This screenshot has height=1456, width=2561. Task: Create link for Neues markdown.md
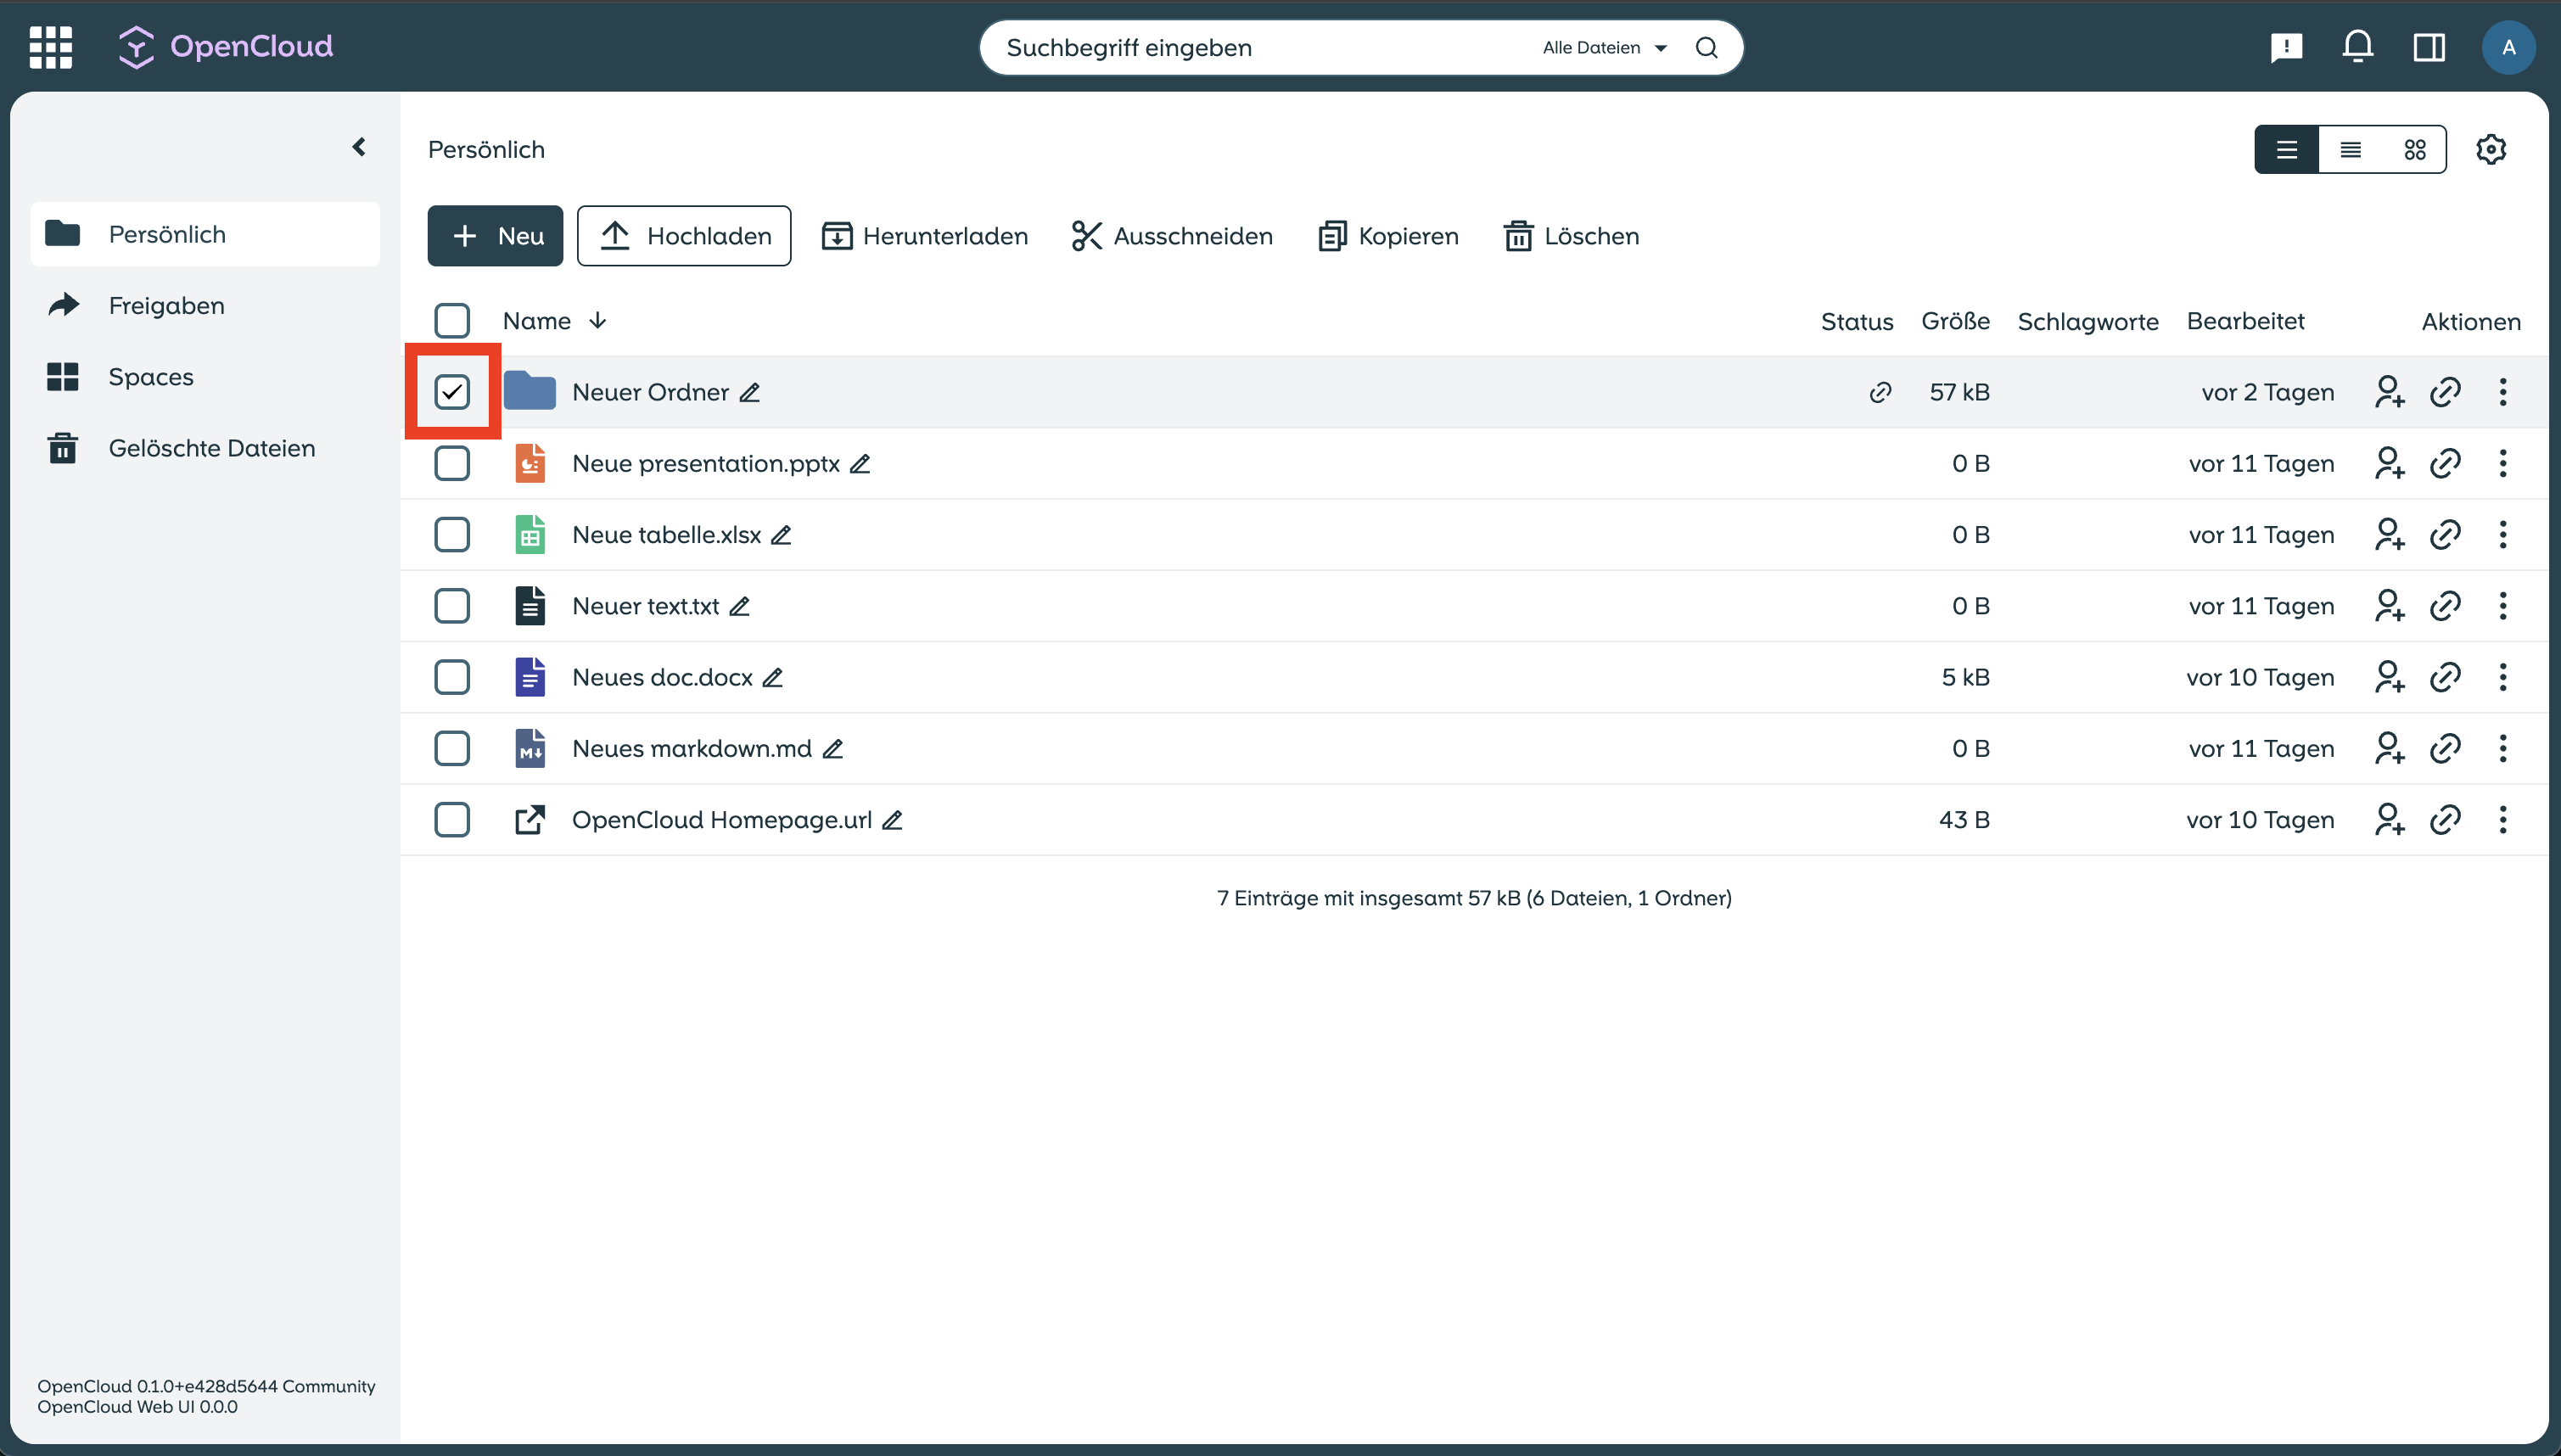[2445, 748]
